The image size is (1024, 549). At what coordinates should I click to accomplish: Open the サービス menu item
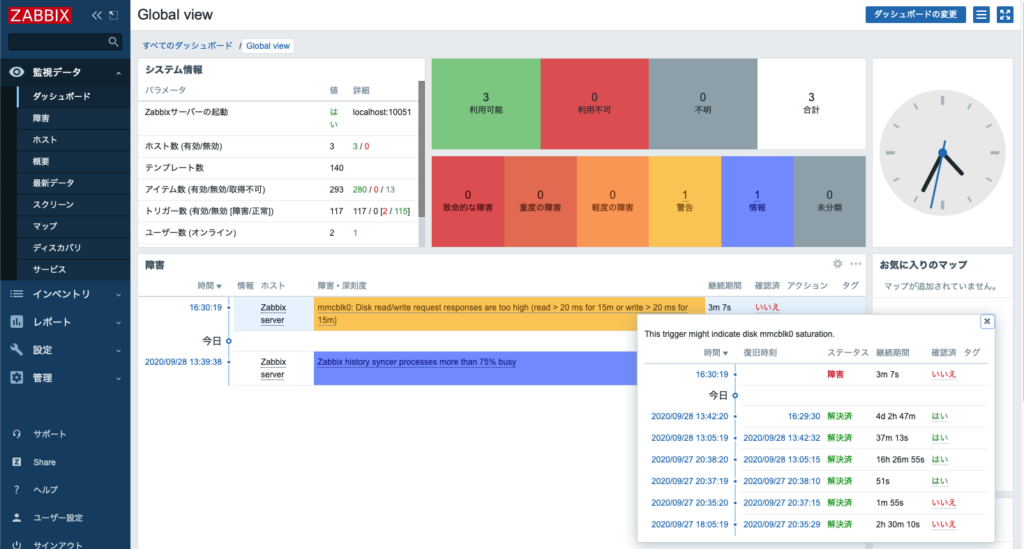point(50,269)
